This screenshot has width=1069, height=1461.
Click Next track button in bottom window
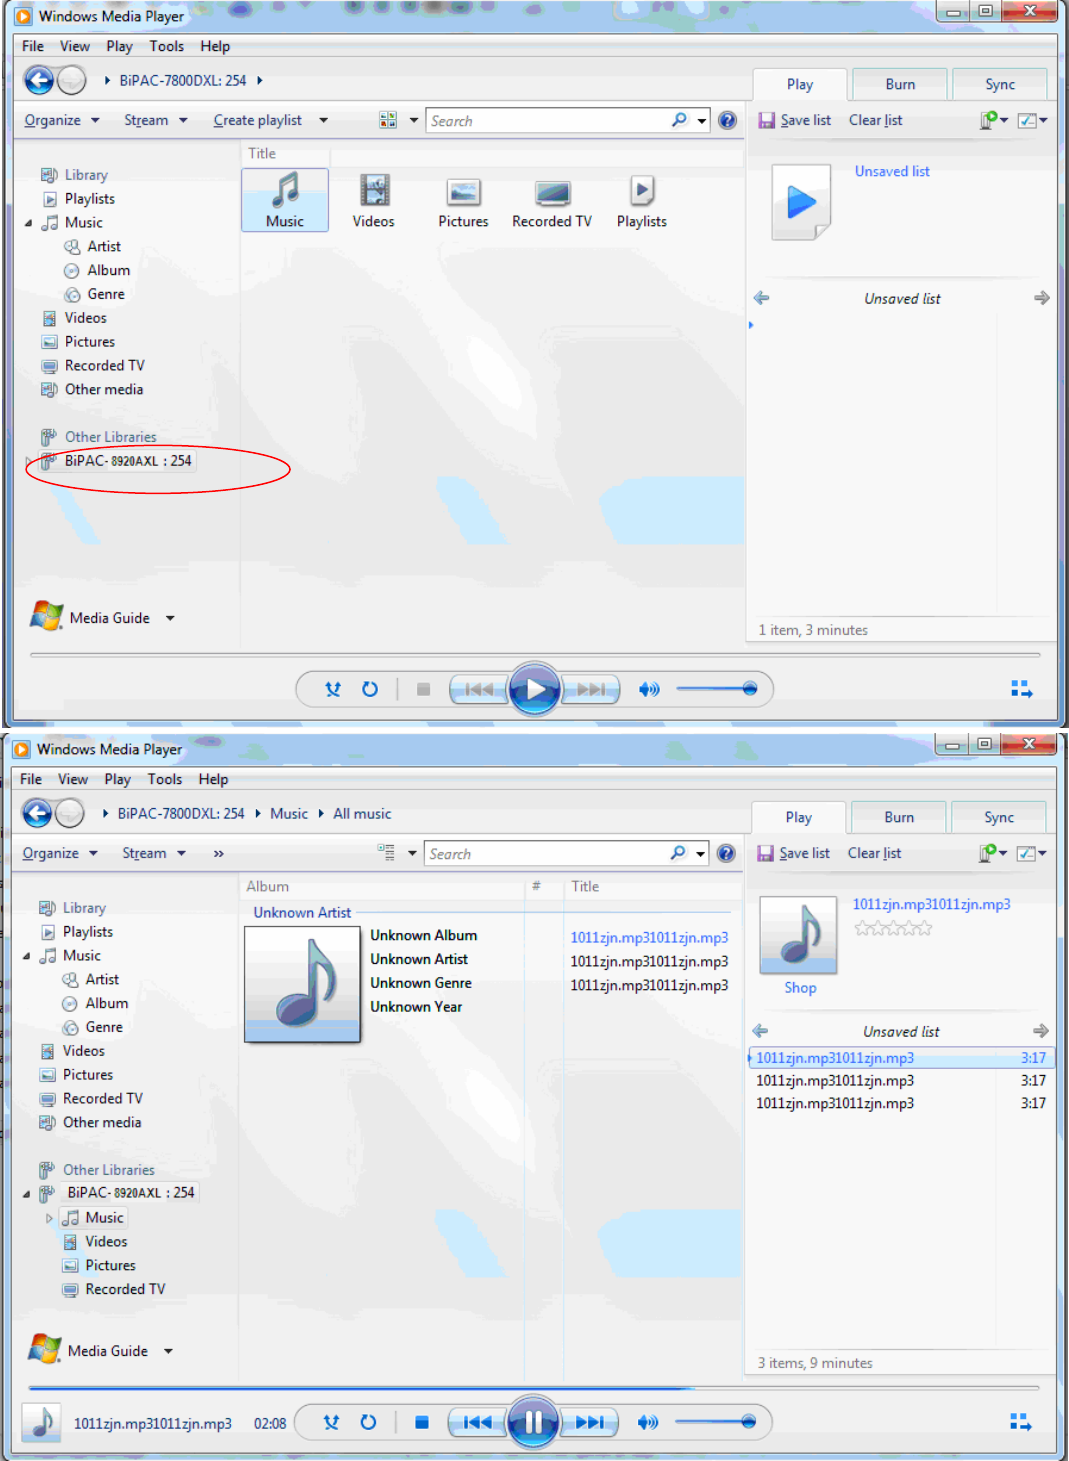590,1422
